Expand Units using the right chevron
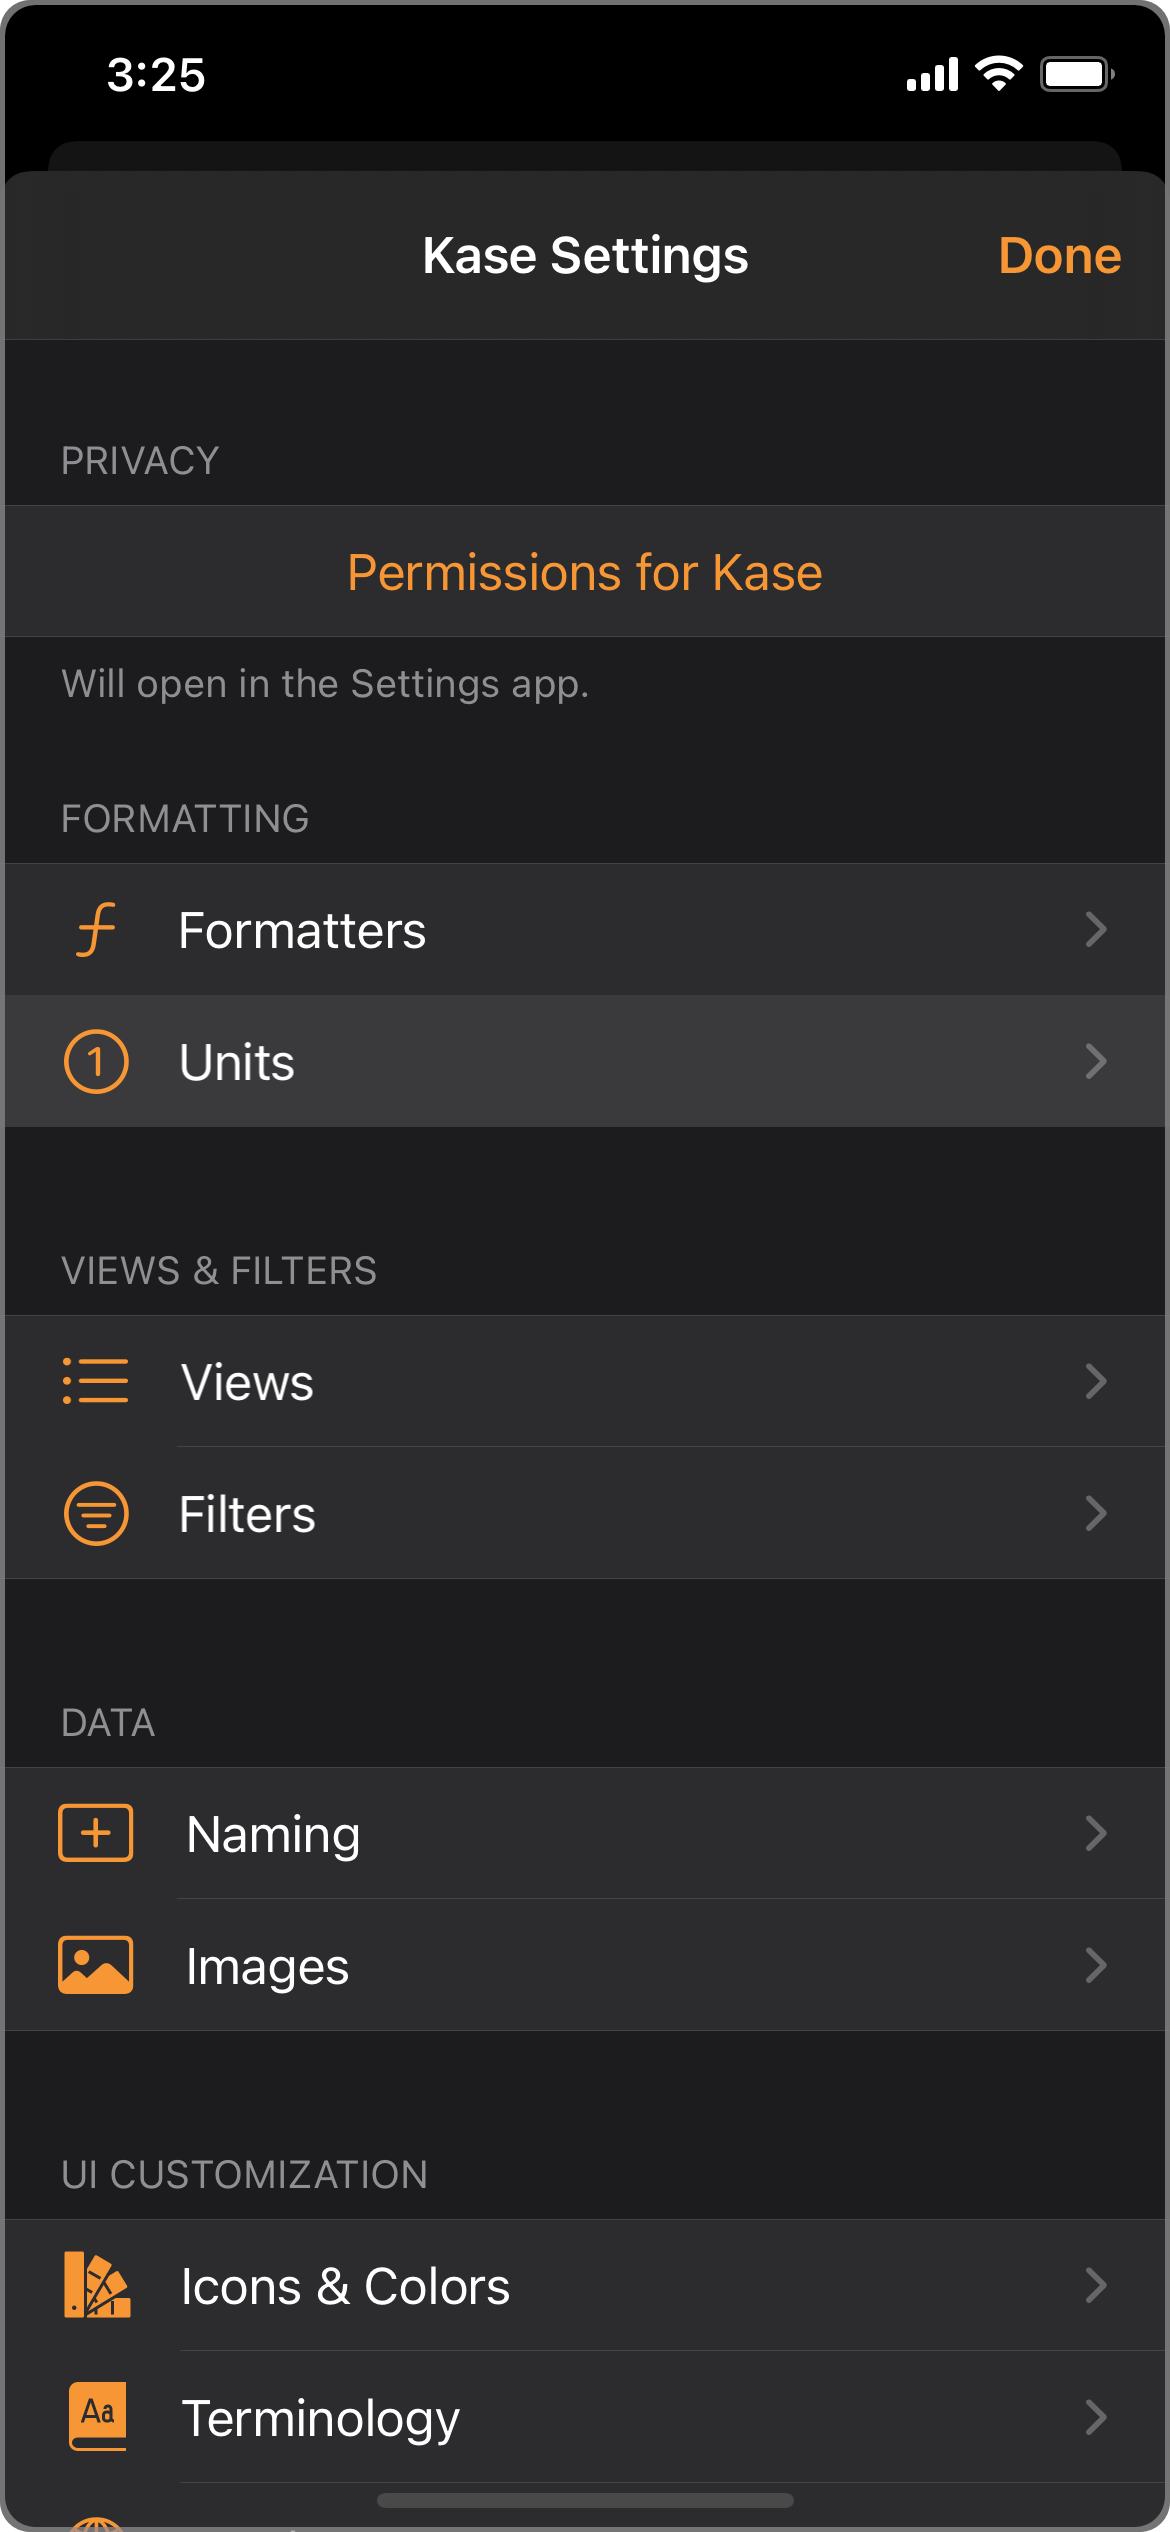Screen dimensions: 1170x2532 [x=1096, y=1062]
